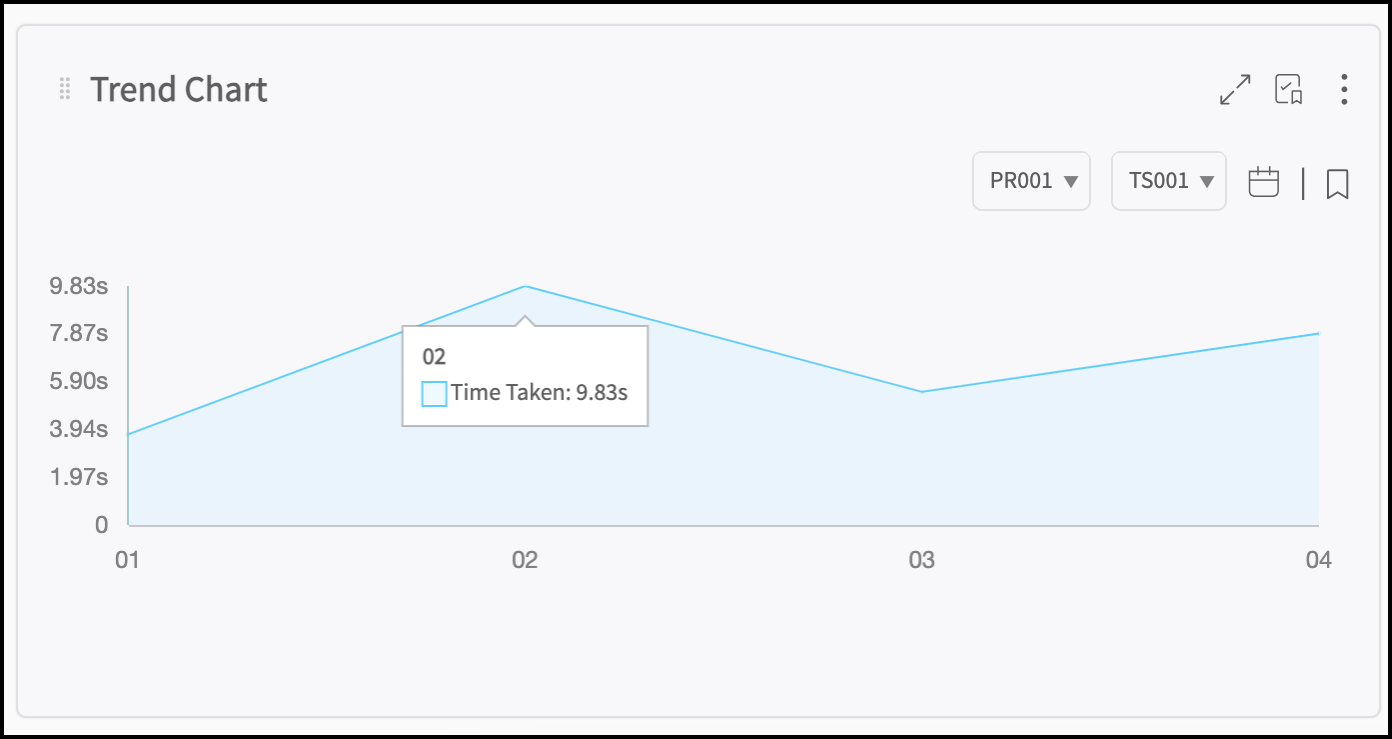The width and height of the screenshot is (1392, 739).
Task: Click the line endpoint at 04
Action: tap(1318, 333)
